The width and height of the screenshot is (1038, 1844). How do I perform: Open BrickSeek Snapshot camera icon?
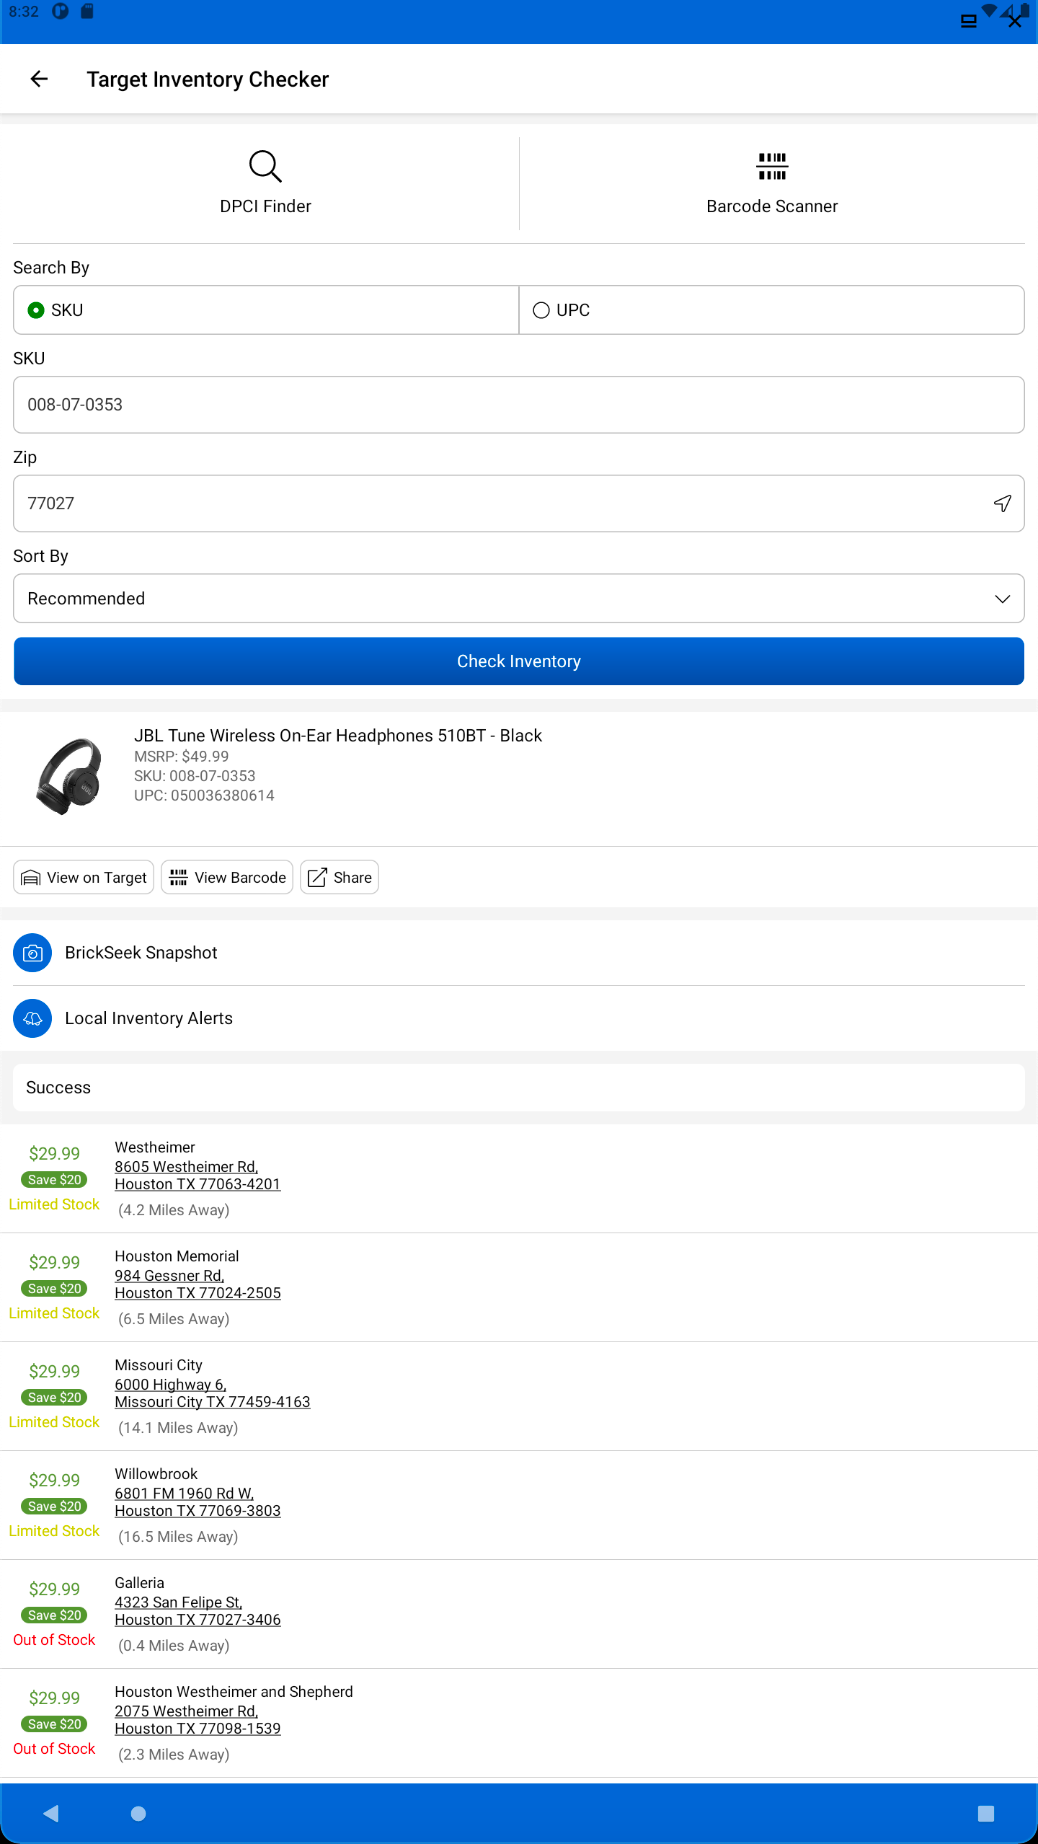click(33, 953)
